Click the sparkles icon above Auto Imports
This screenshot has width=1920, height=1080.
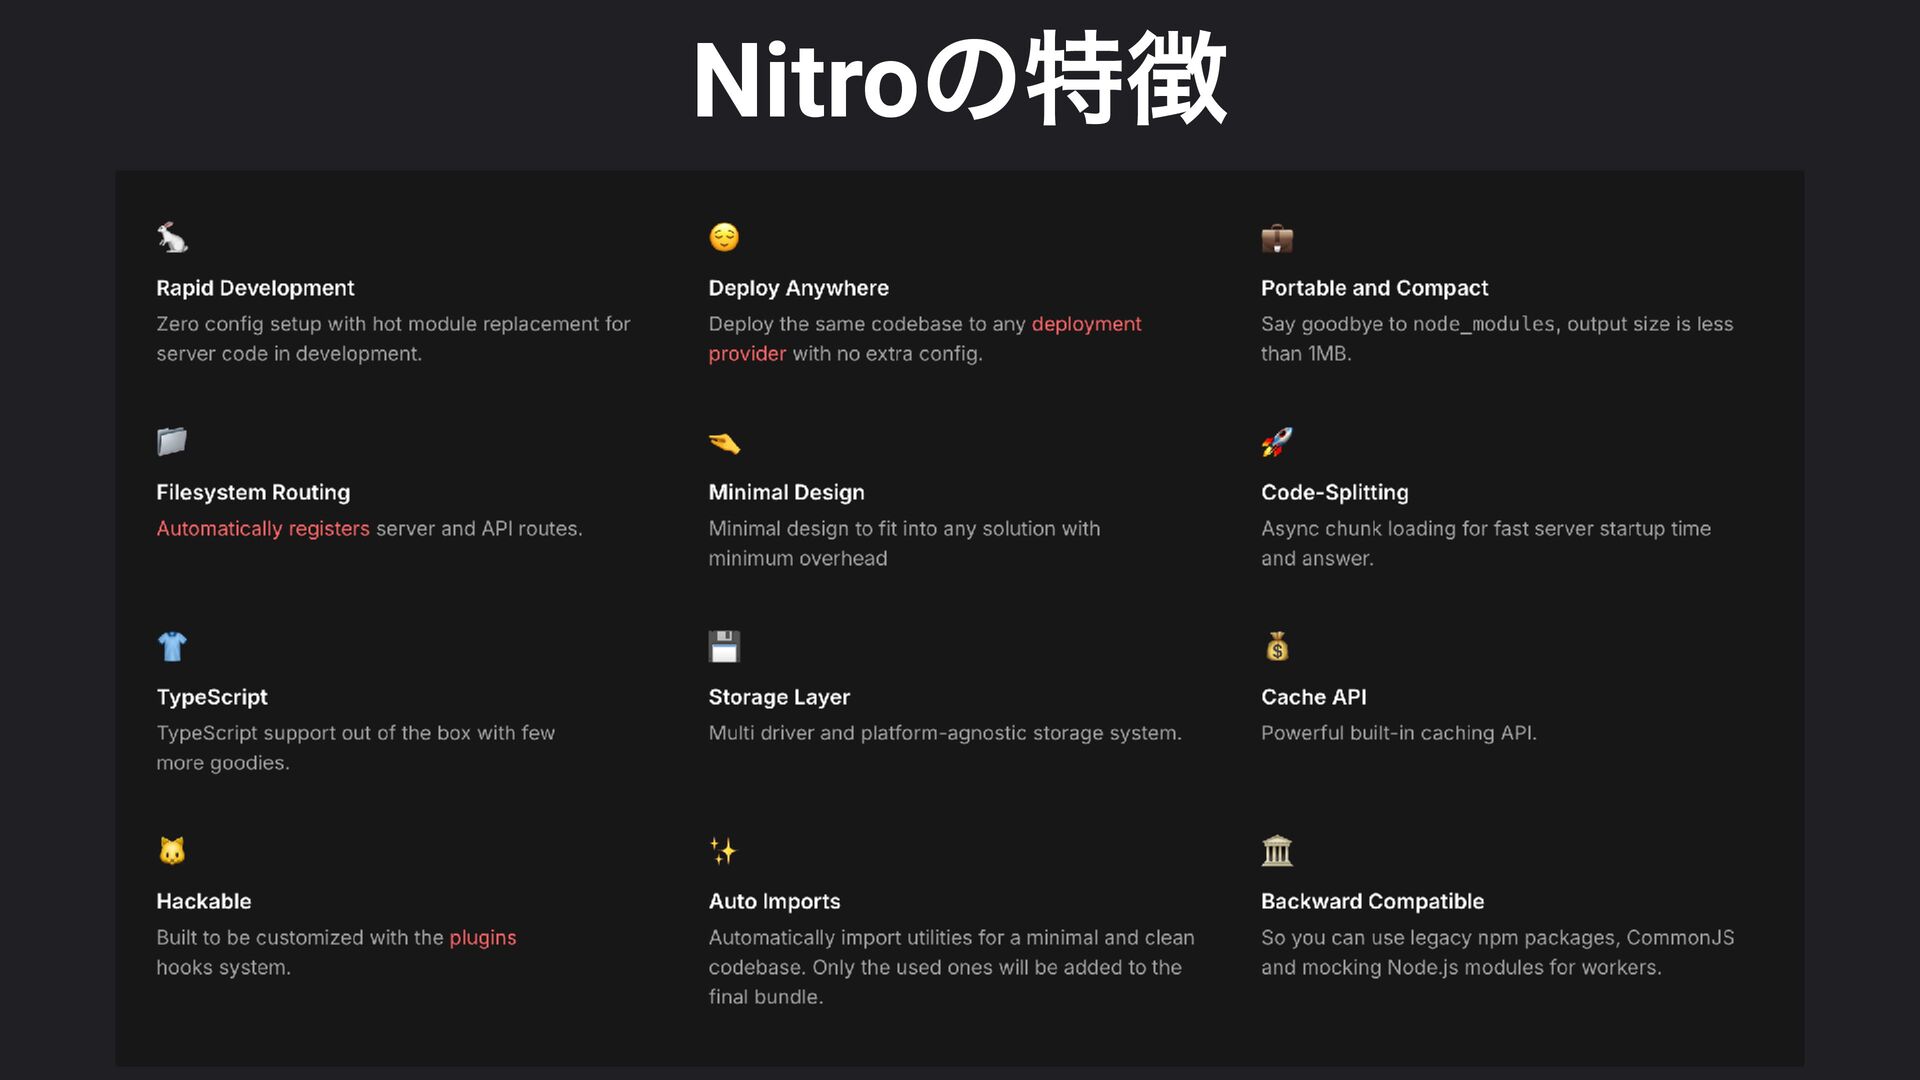[723, 851]
